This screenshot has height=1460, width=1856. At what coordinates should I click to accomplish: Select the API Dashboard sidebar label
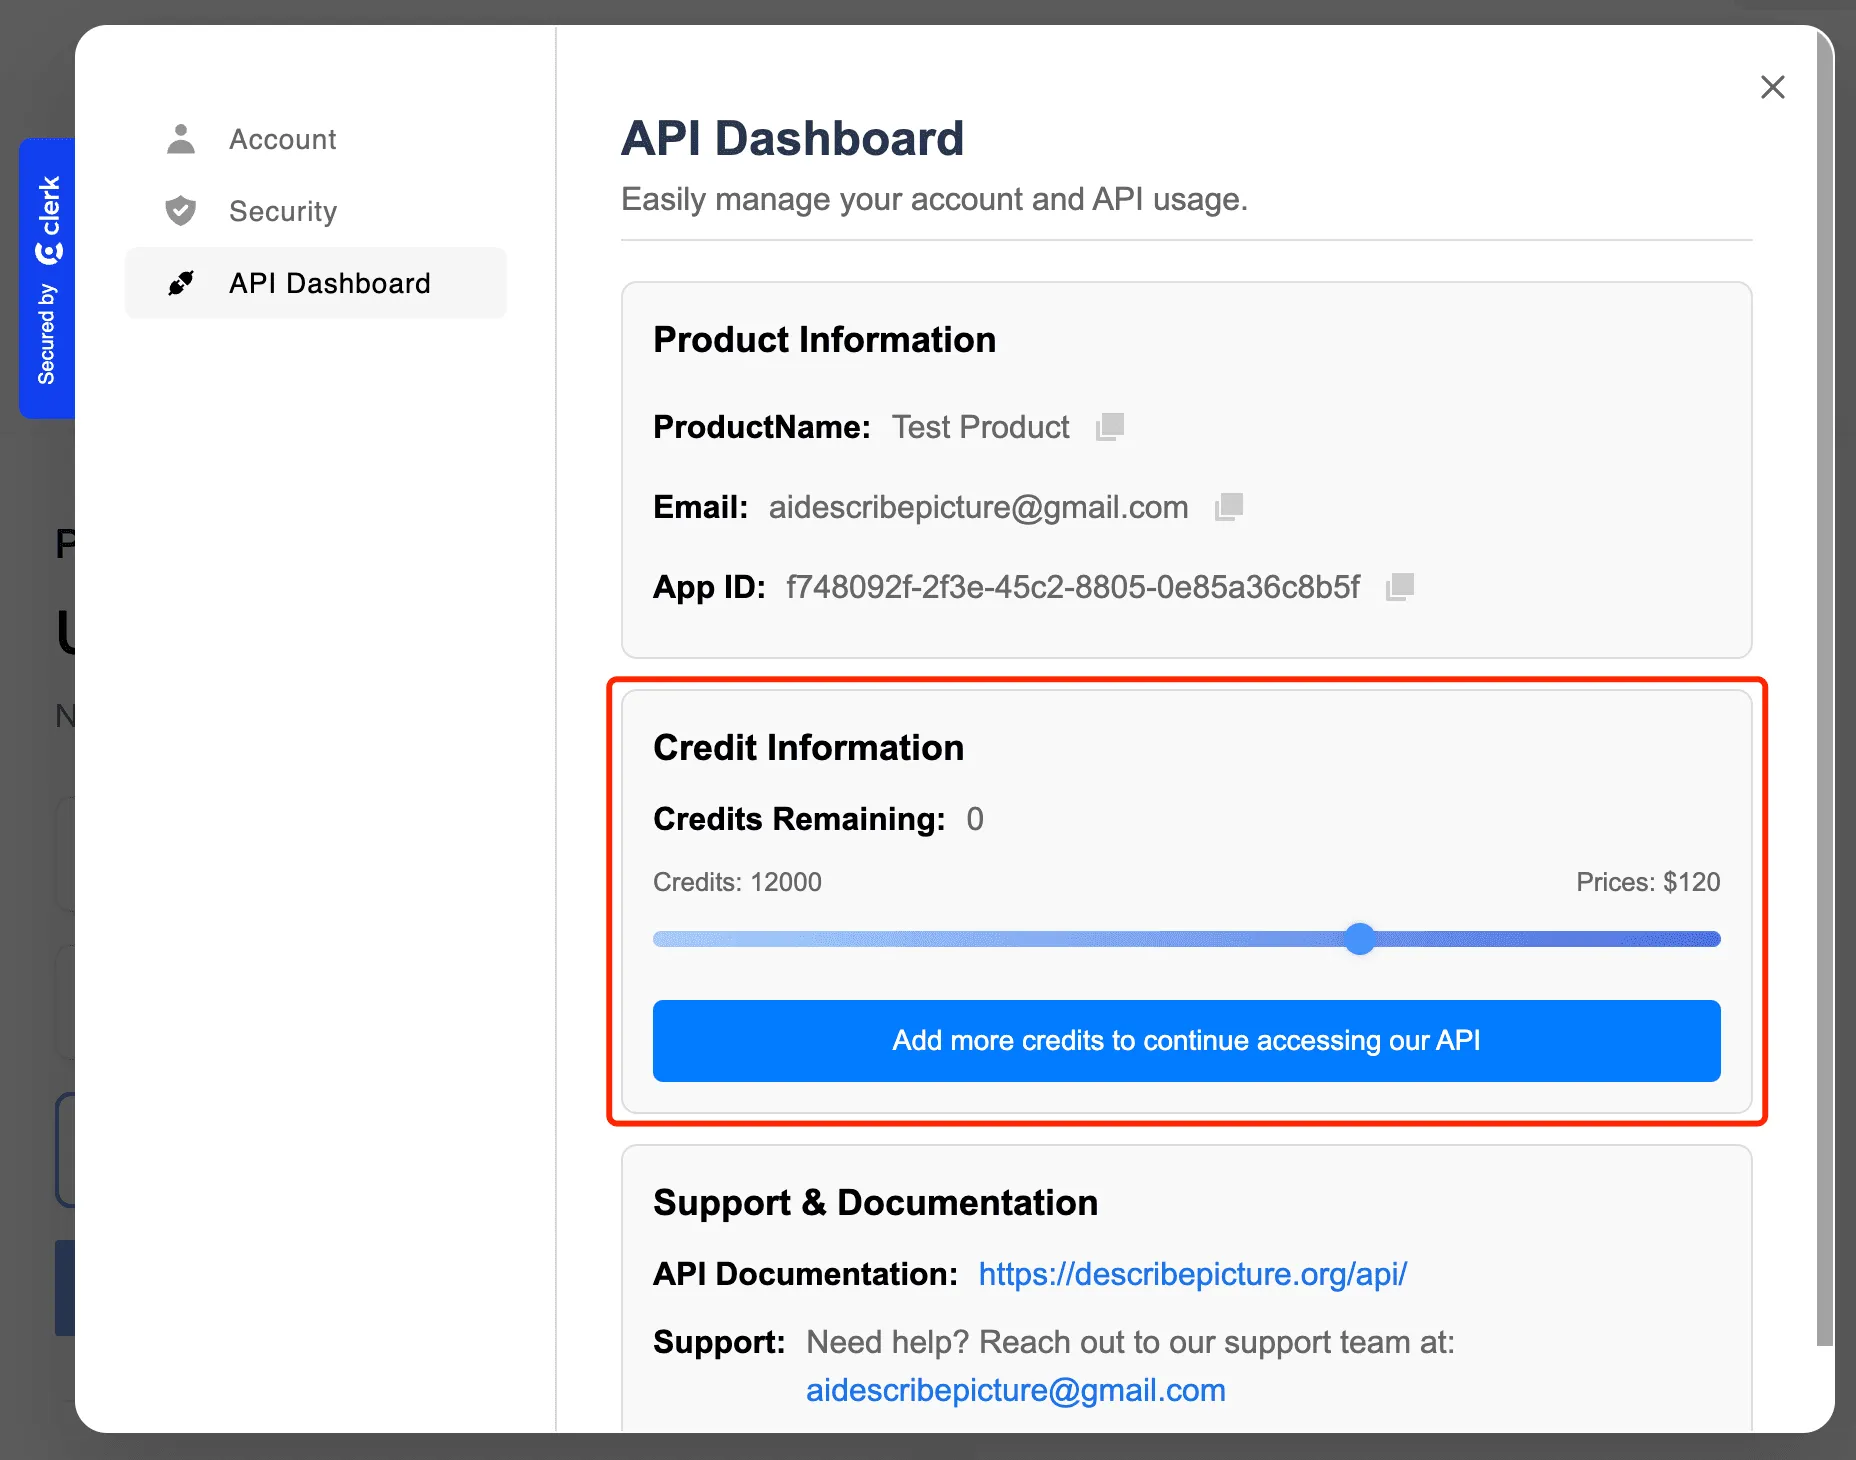click(329, 283)
